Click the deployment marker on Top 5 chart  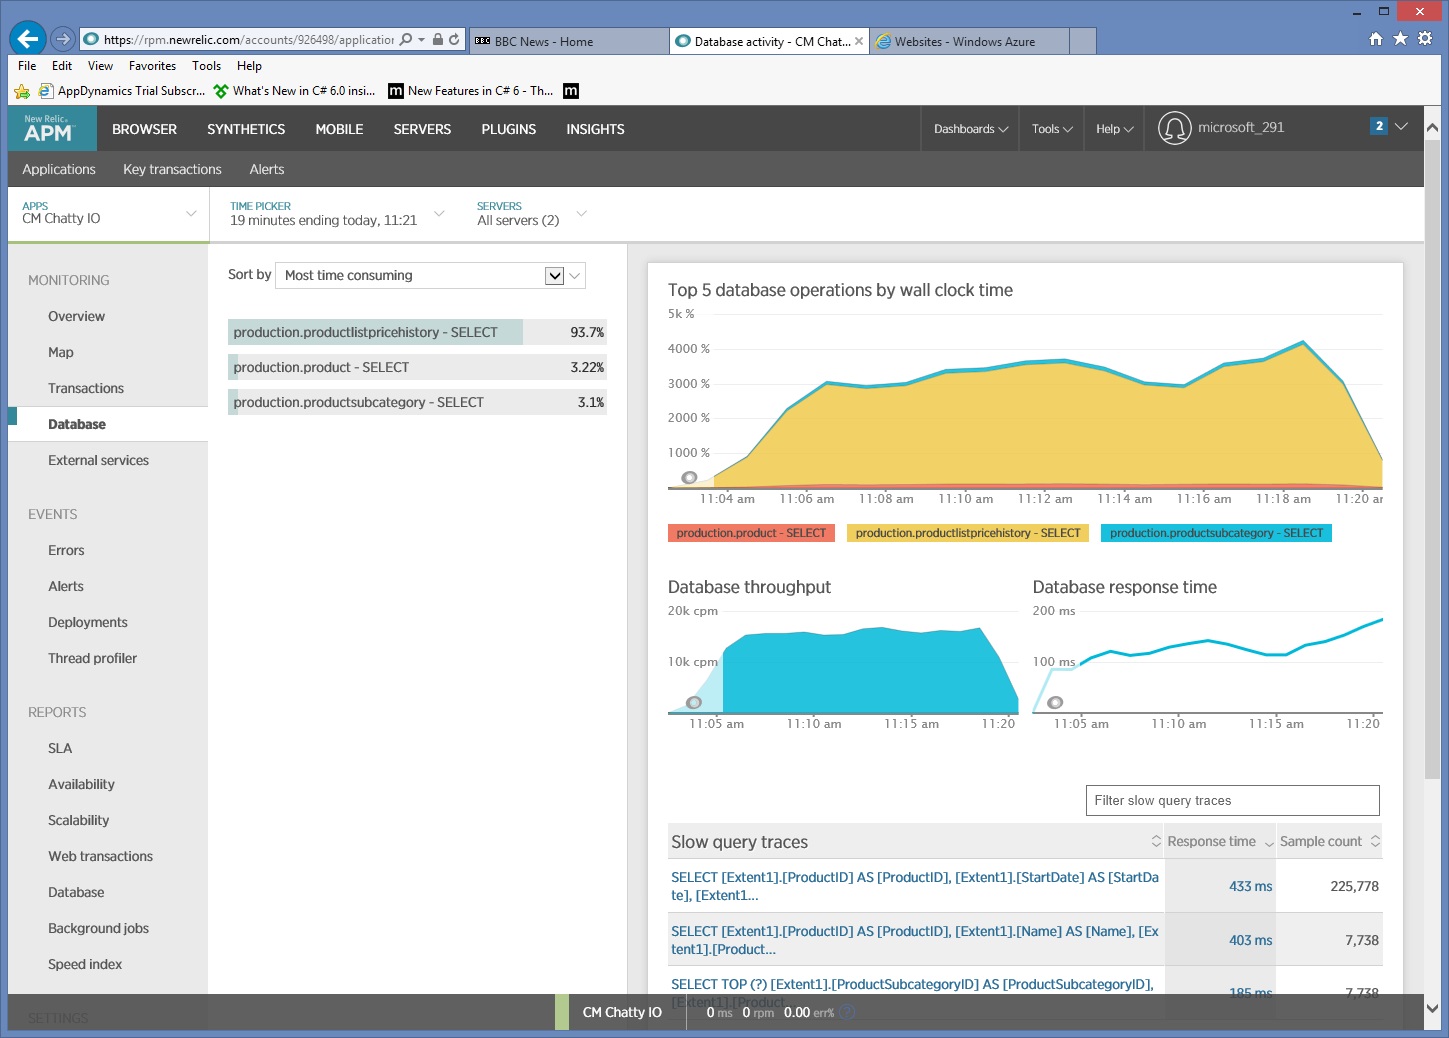coord(689,477)
